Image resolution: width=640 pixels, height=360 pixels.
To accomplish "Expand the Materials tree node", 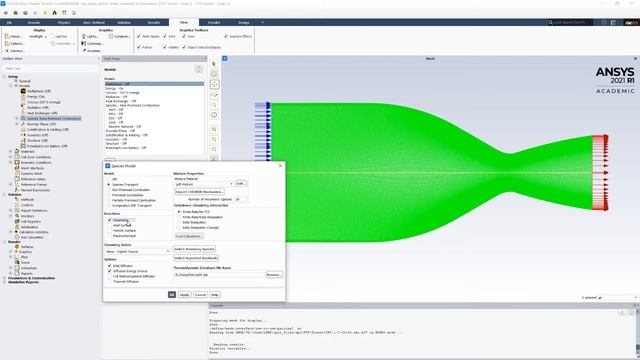I will pos(11,151).
